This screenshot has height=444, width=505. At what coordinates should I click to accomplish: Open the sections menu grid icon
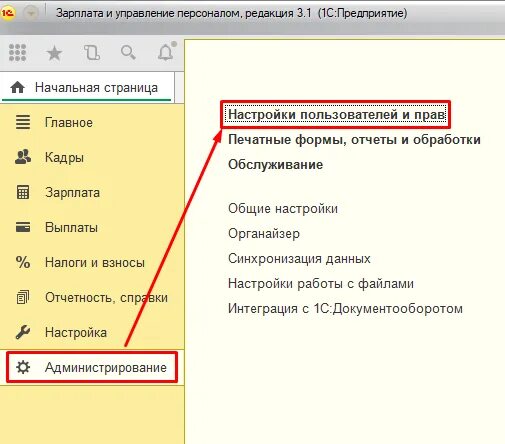pyautogui.click(x=17, y=53)
